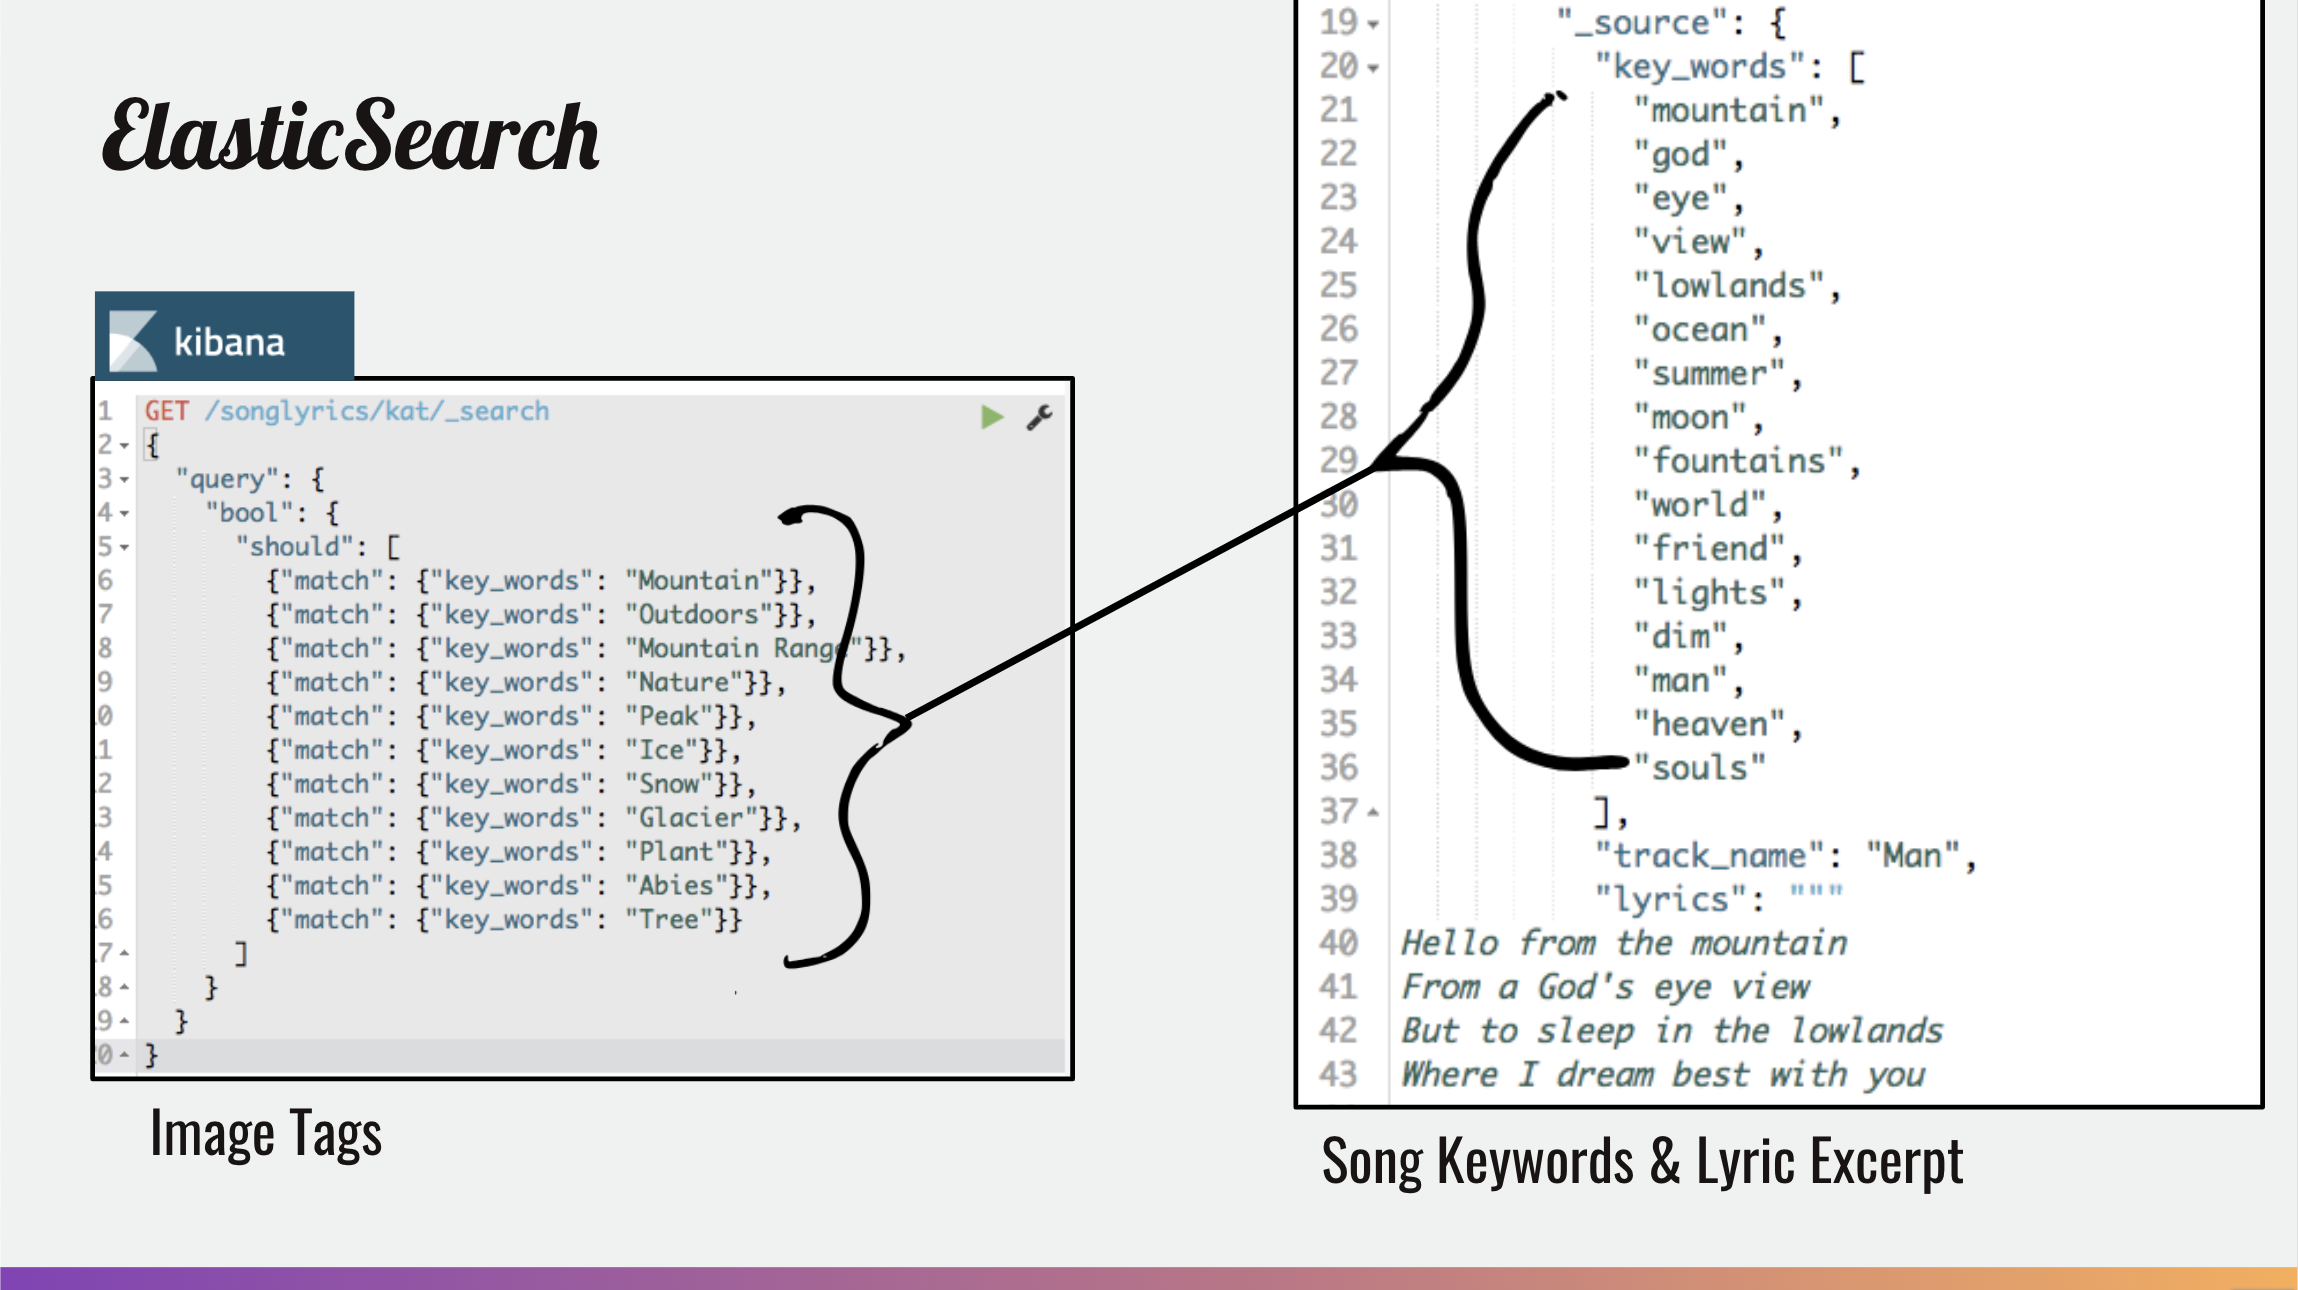
Task: Click the "lyrics" key on line 39
Action: (x=1670, y=899)
